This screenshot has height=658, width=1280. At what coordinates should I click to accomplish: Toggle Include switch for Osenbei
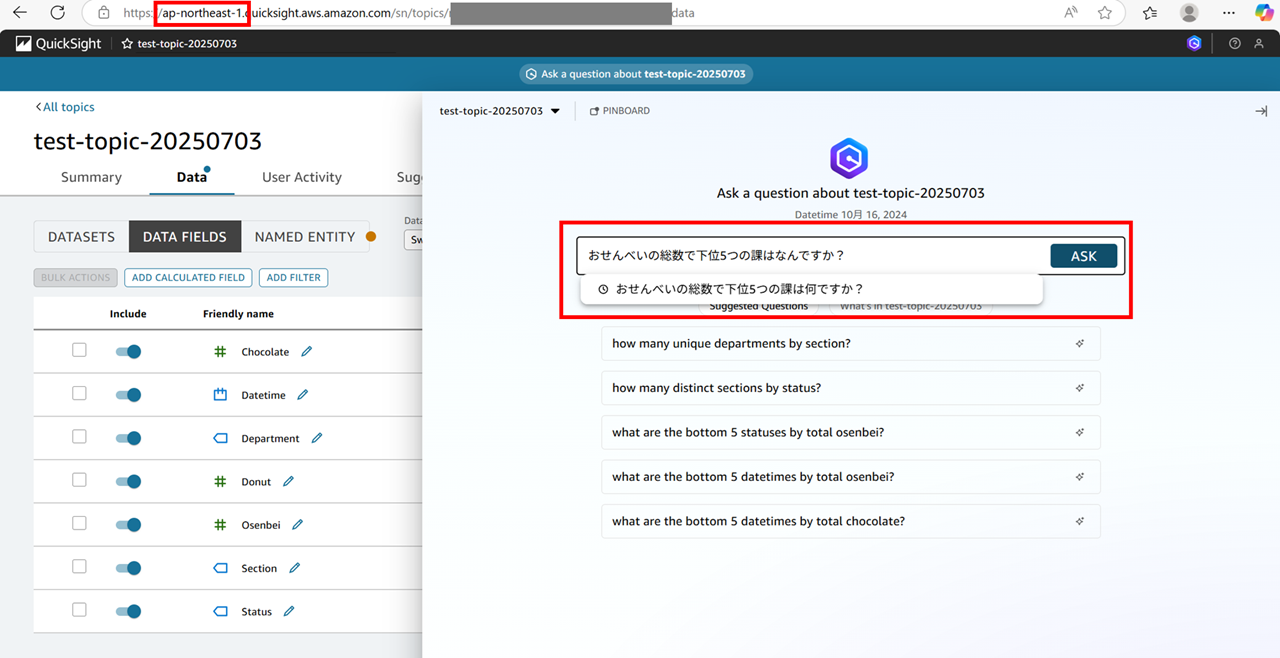tap(128, 525)
